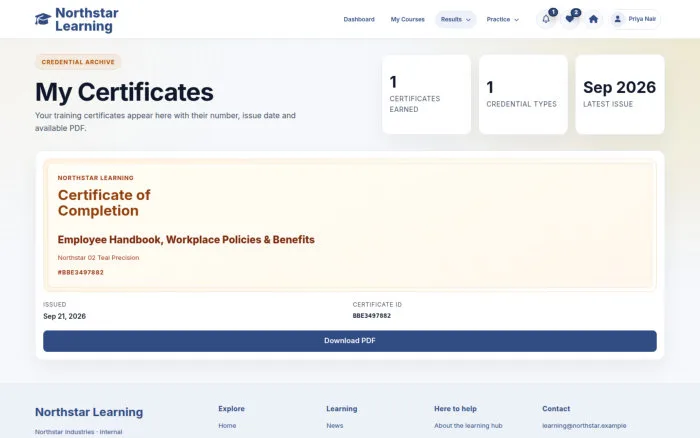Click the Certificate ID value BBE3497882

click(x=371, y=316)
